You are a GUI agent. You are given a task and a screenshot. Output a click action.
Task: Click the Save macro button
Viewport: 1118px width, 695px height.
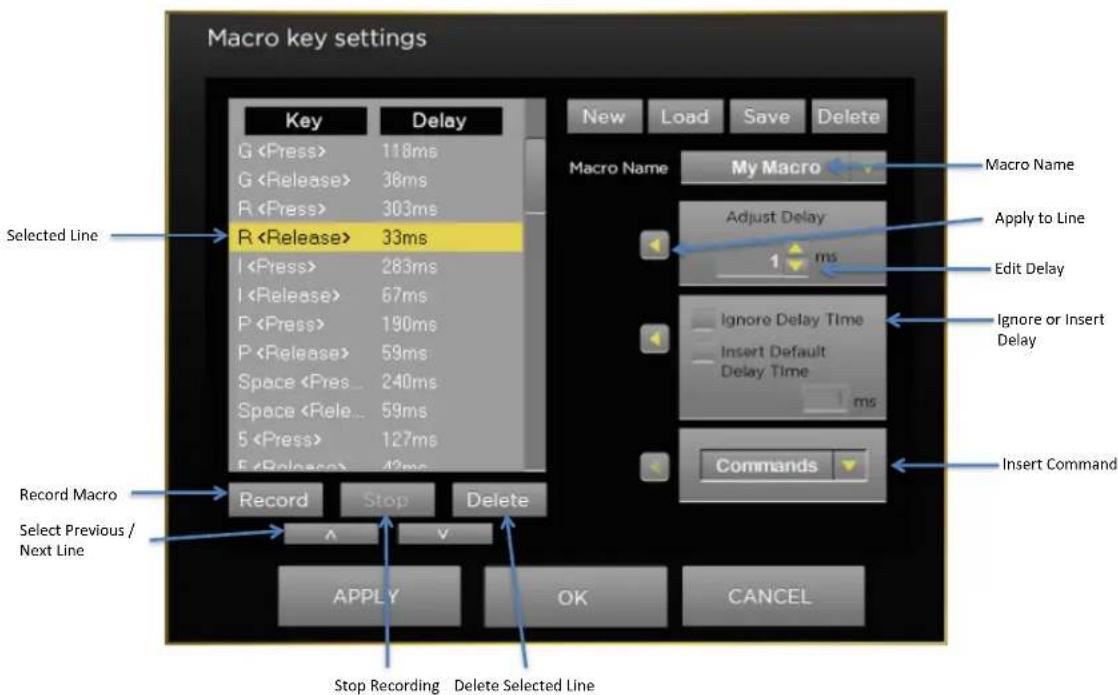click(x=766, y=116)
